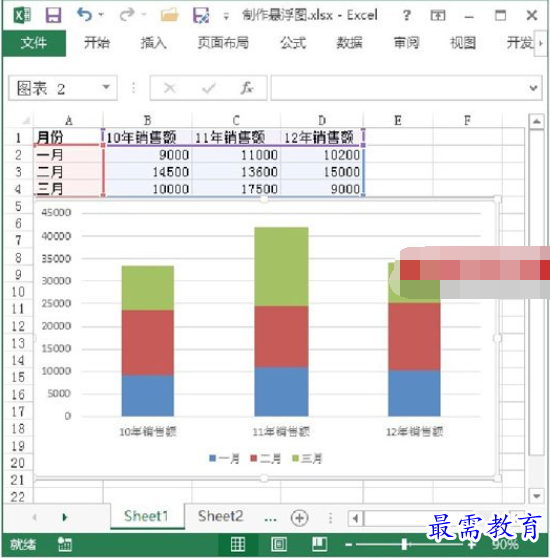Switch to the 开始 ribbon tab
550x558 pixels.
coord(97,43)
